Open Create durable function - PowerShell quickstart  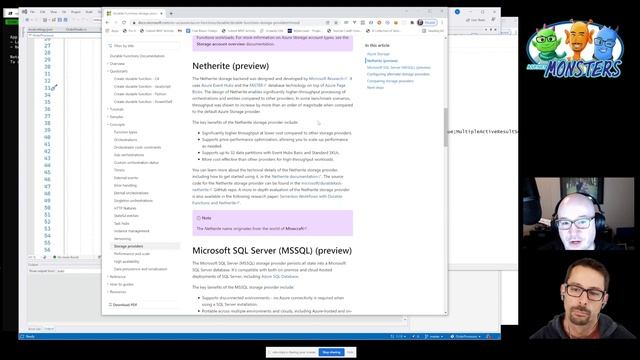143,102
